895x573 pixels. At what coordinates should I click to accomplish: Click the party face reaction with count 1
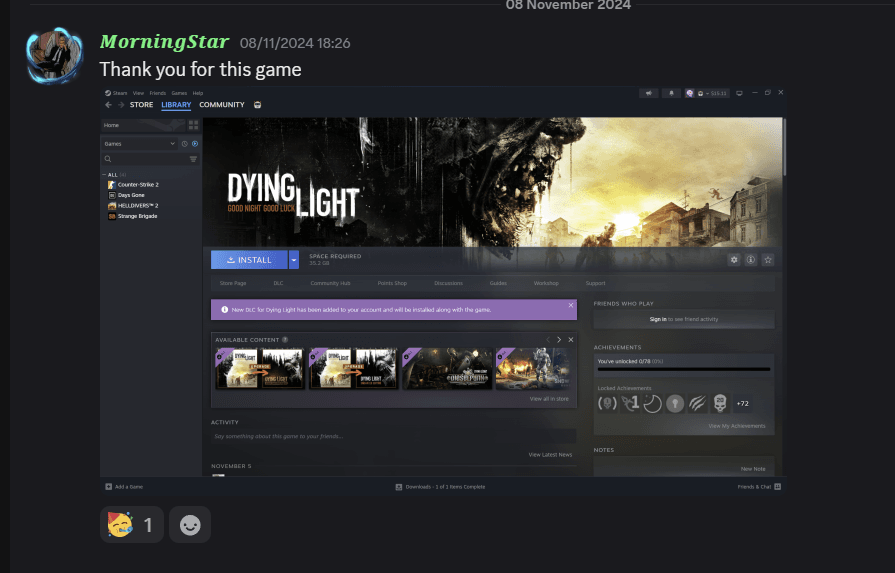coord(132,524)
